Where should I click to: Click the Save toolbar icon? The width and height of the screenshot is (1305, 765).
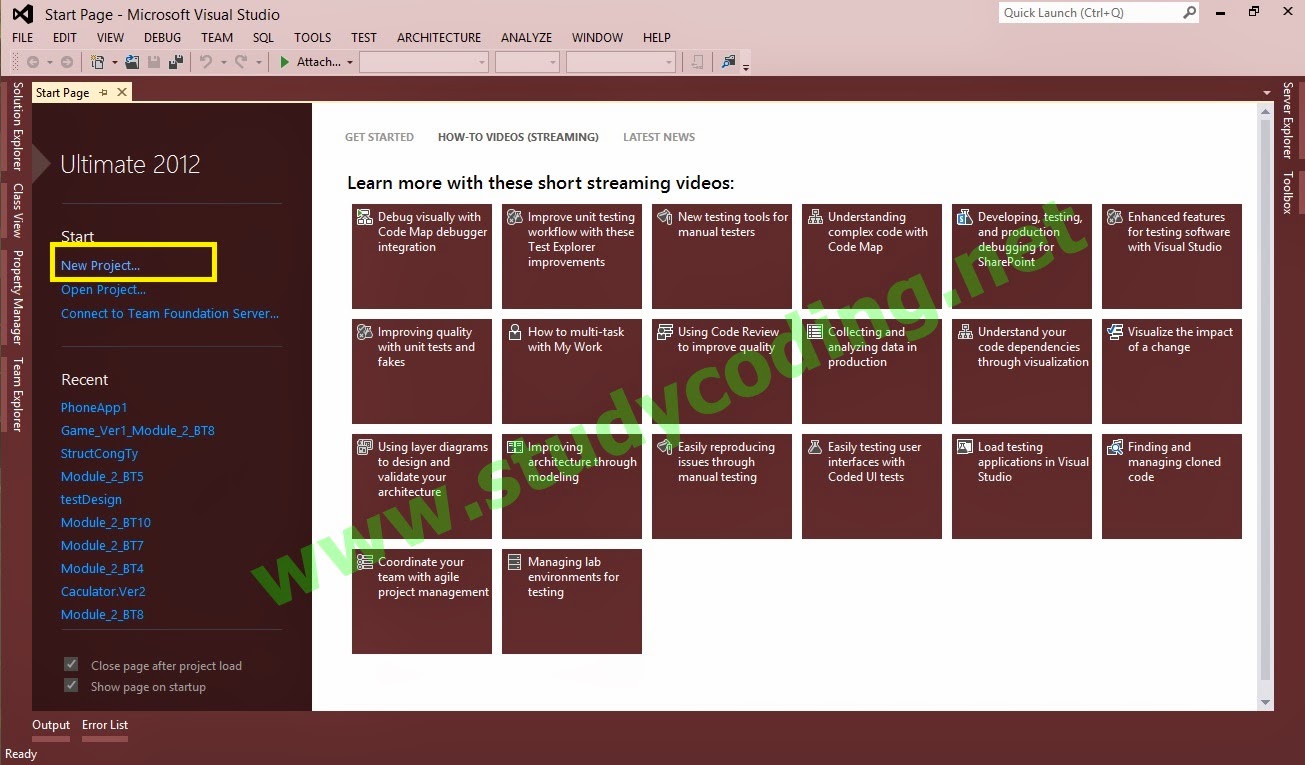pos(154,62)
